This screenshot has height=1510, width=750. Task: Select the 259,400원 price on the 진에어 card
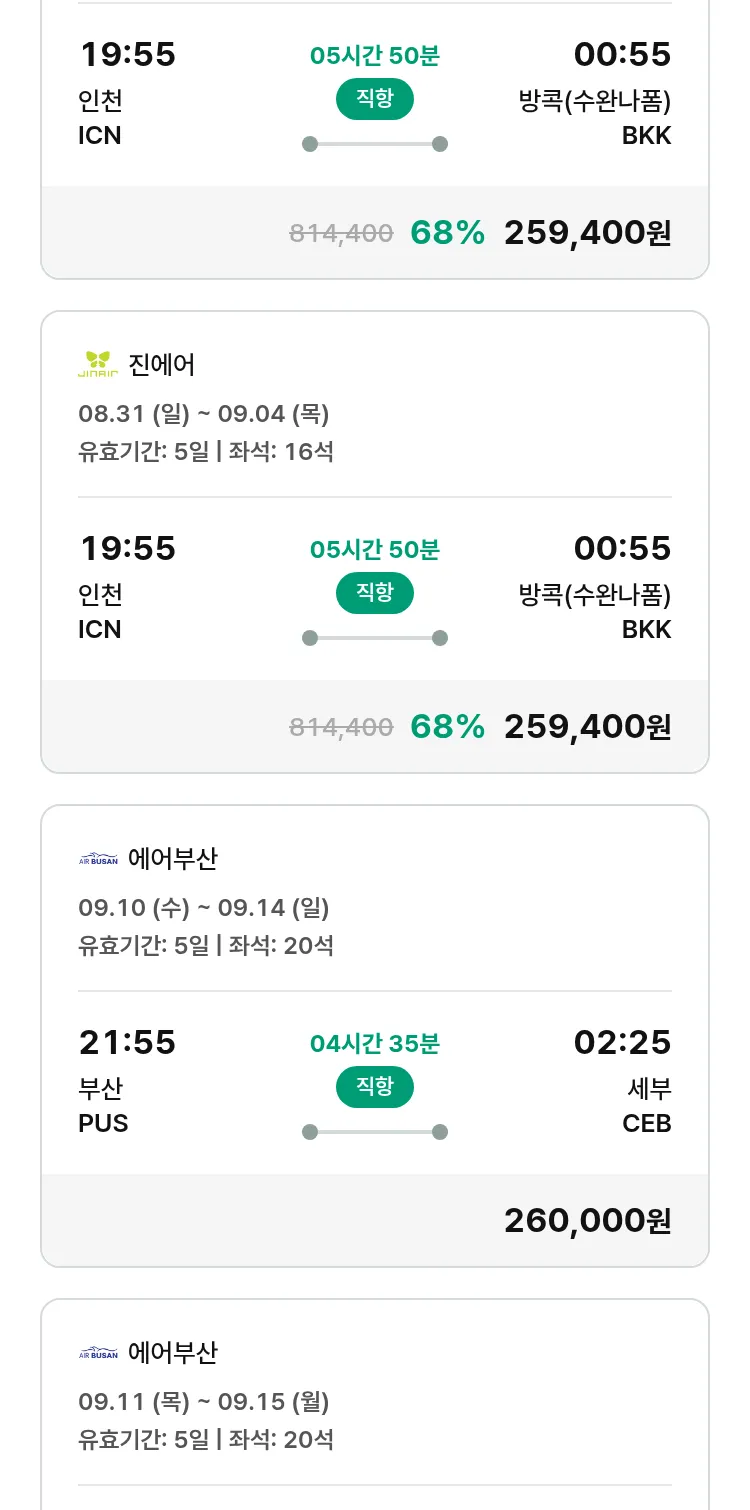587,726
